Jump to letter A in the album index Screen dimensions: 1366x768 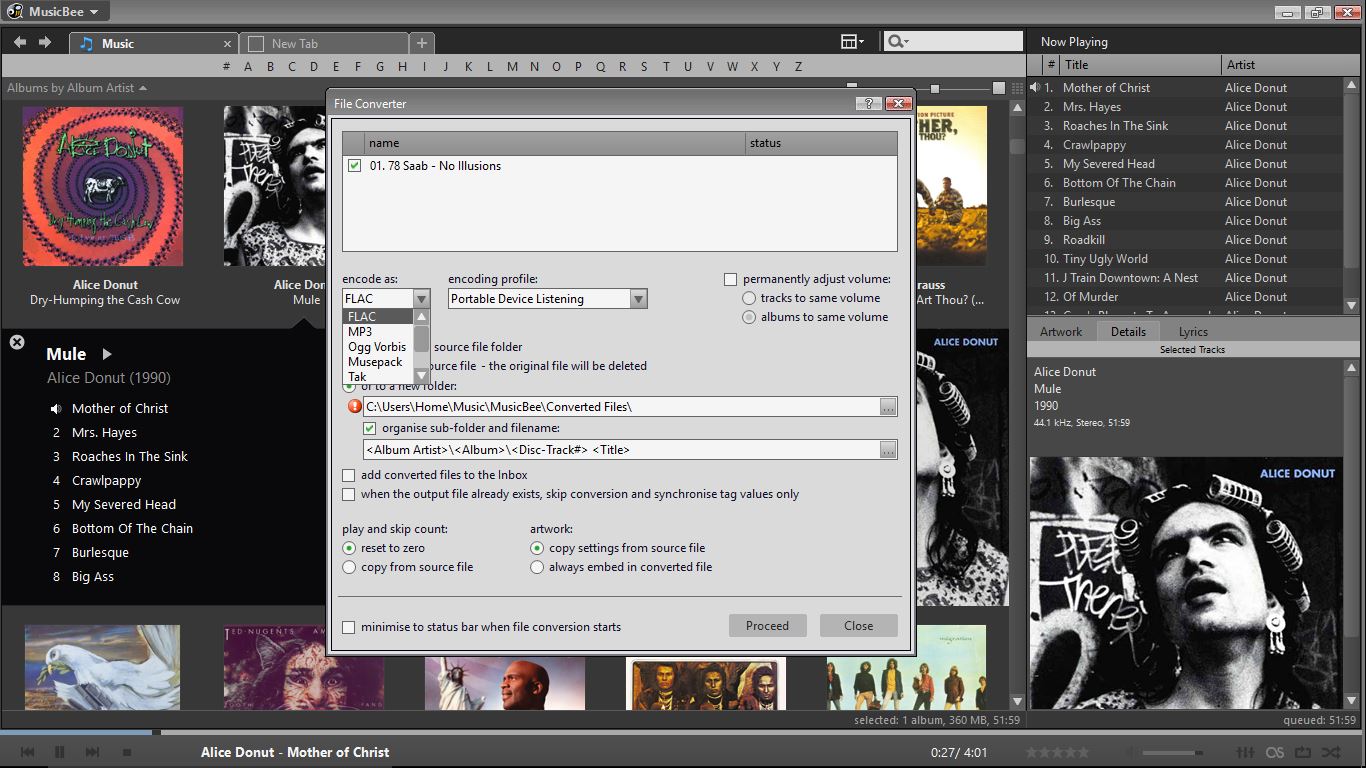click(247, 67)
